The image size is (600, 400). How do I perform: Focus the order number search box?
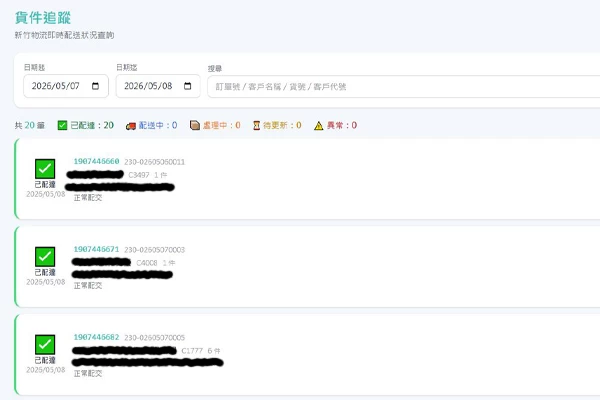[x=404, y=87]
